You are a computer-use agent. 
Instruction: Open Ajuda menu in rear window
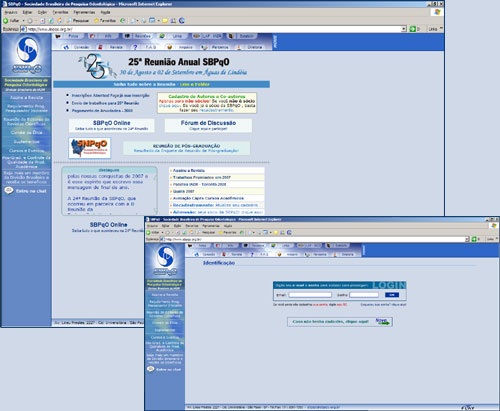[x=105, y=12]
